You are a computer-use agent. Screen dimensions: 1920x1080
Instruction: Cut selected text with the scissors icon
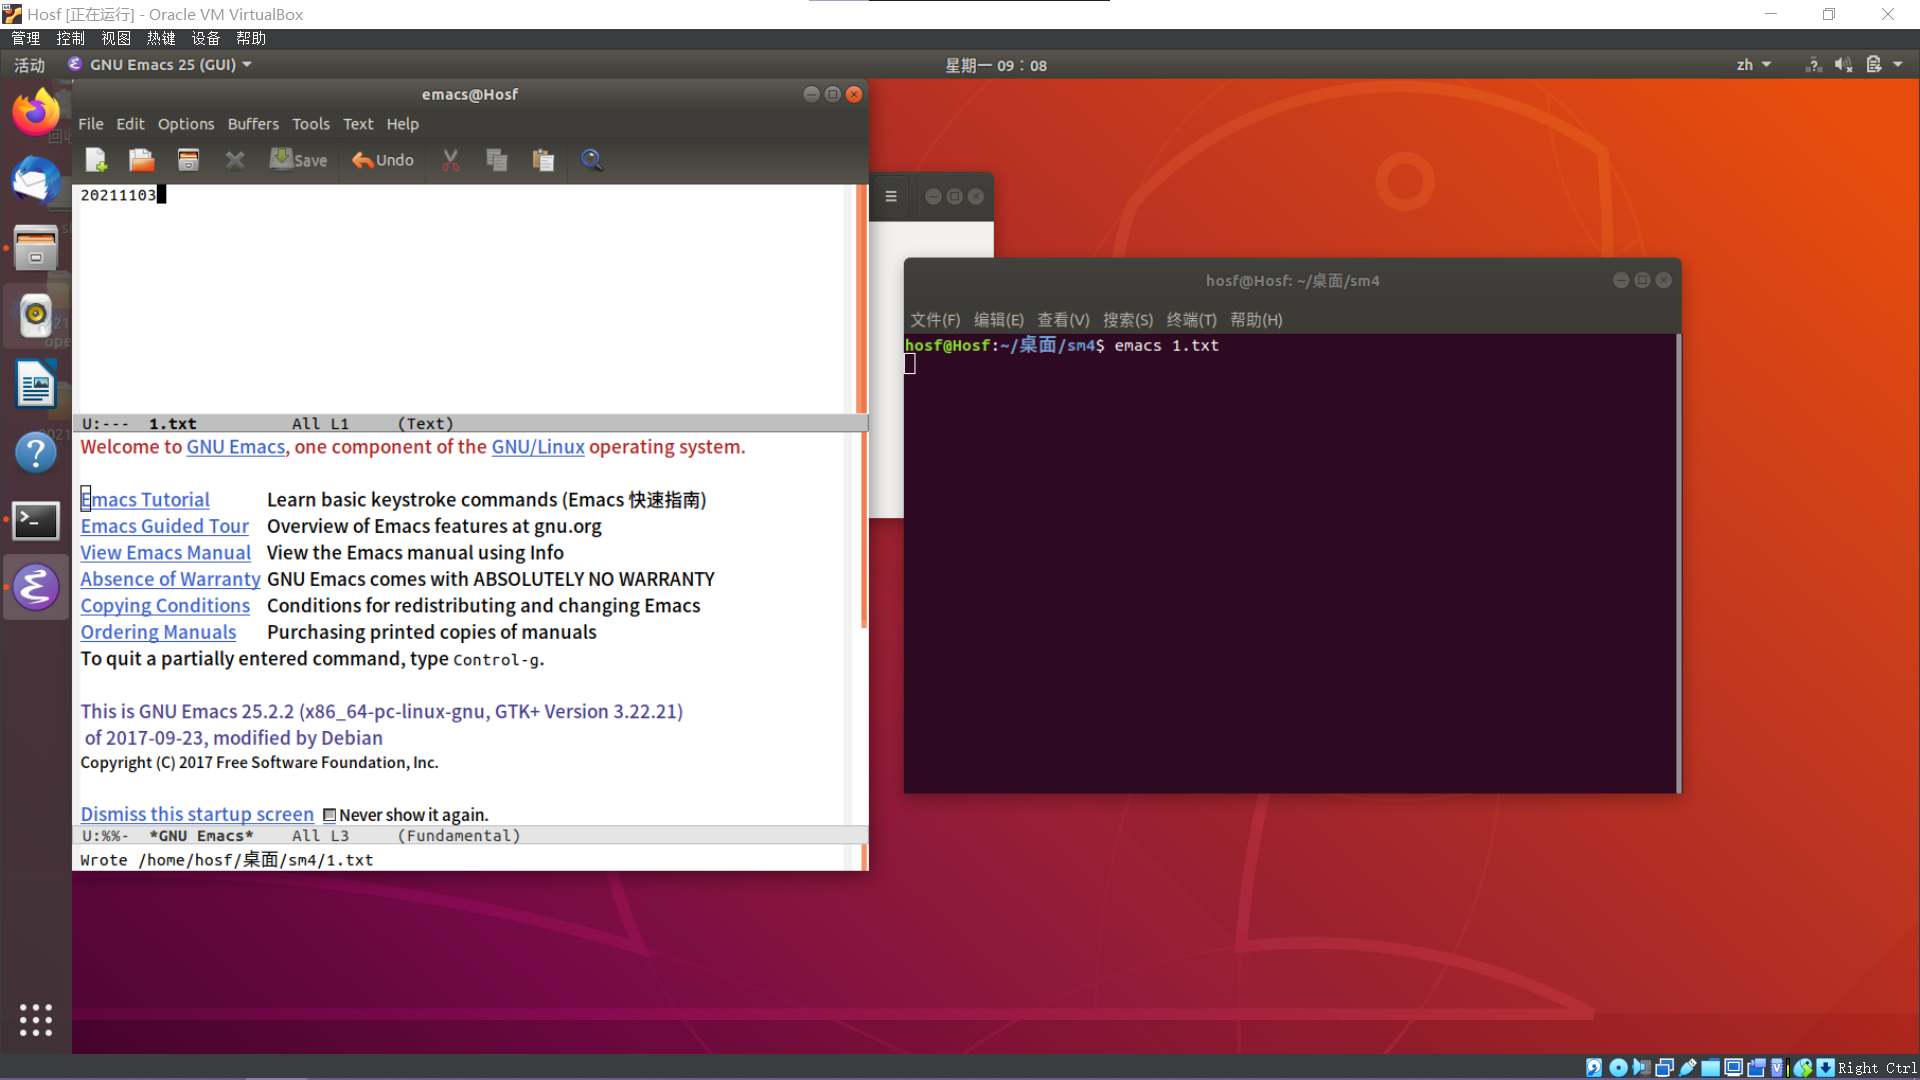coord(451,160)
